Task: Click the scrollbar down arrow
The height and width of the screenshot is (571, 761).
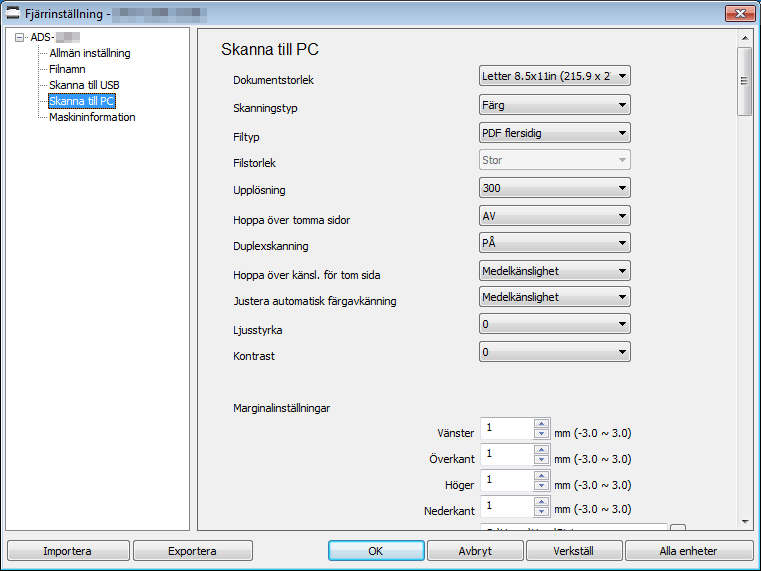Action: pyautogui.click(x=745, y=522)
